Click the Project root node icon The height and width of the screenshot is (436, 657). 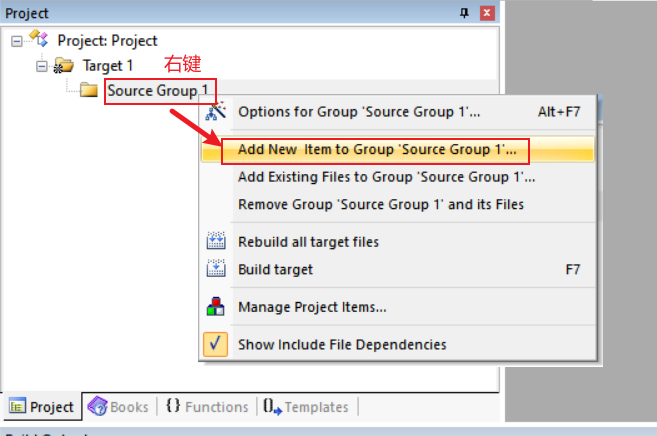tap(41, 41)
